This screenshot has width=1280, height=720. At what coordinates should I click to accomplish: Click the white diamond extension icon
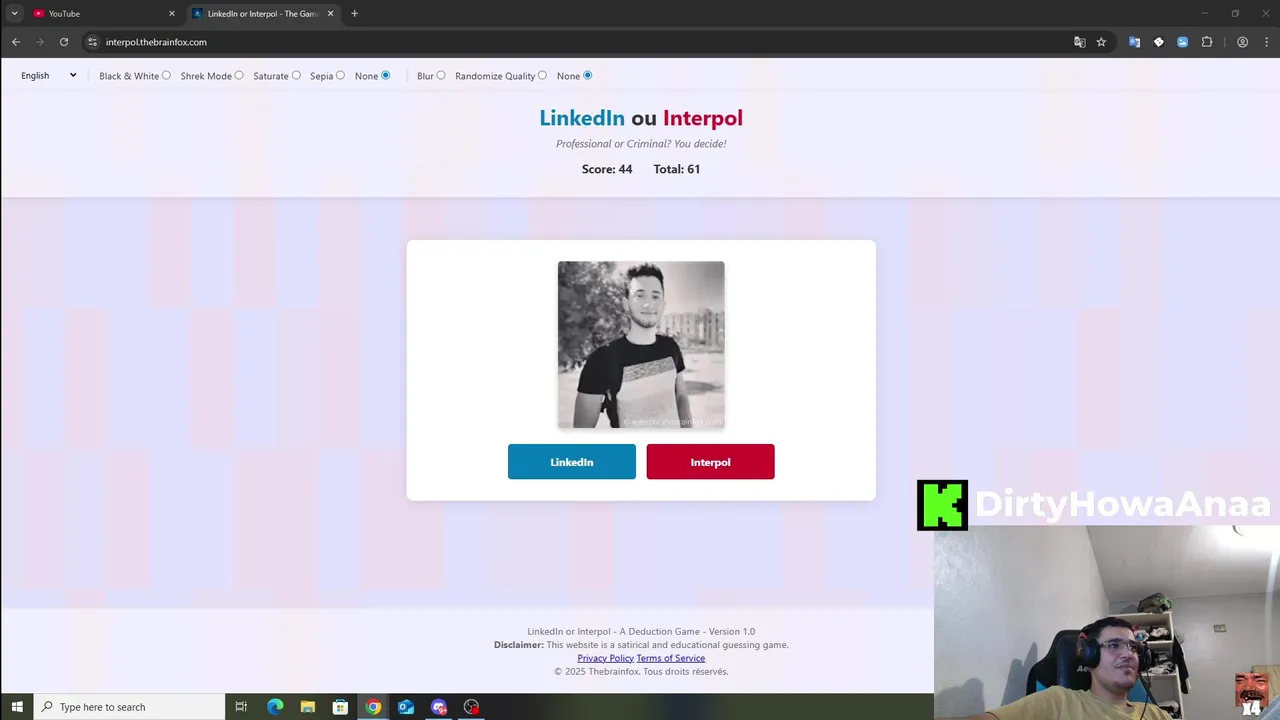(x=1158, y=42)
